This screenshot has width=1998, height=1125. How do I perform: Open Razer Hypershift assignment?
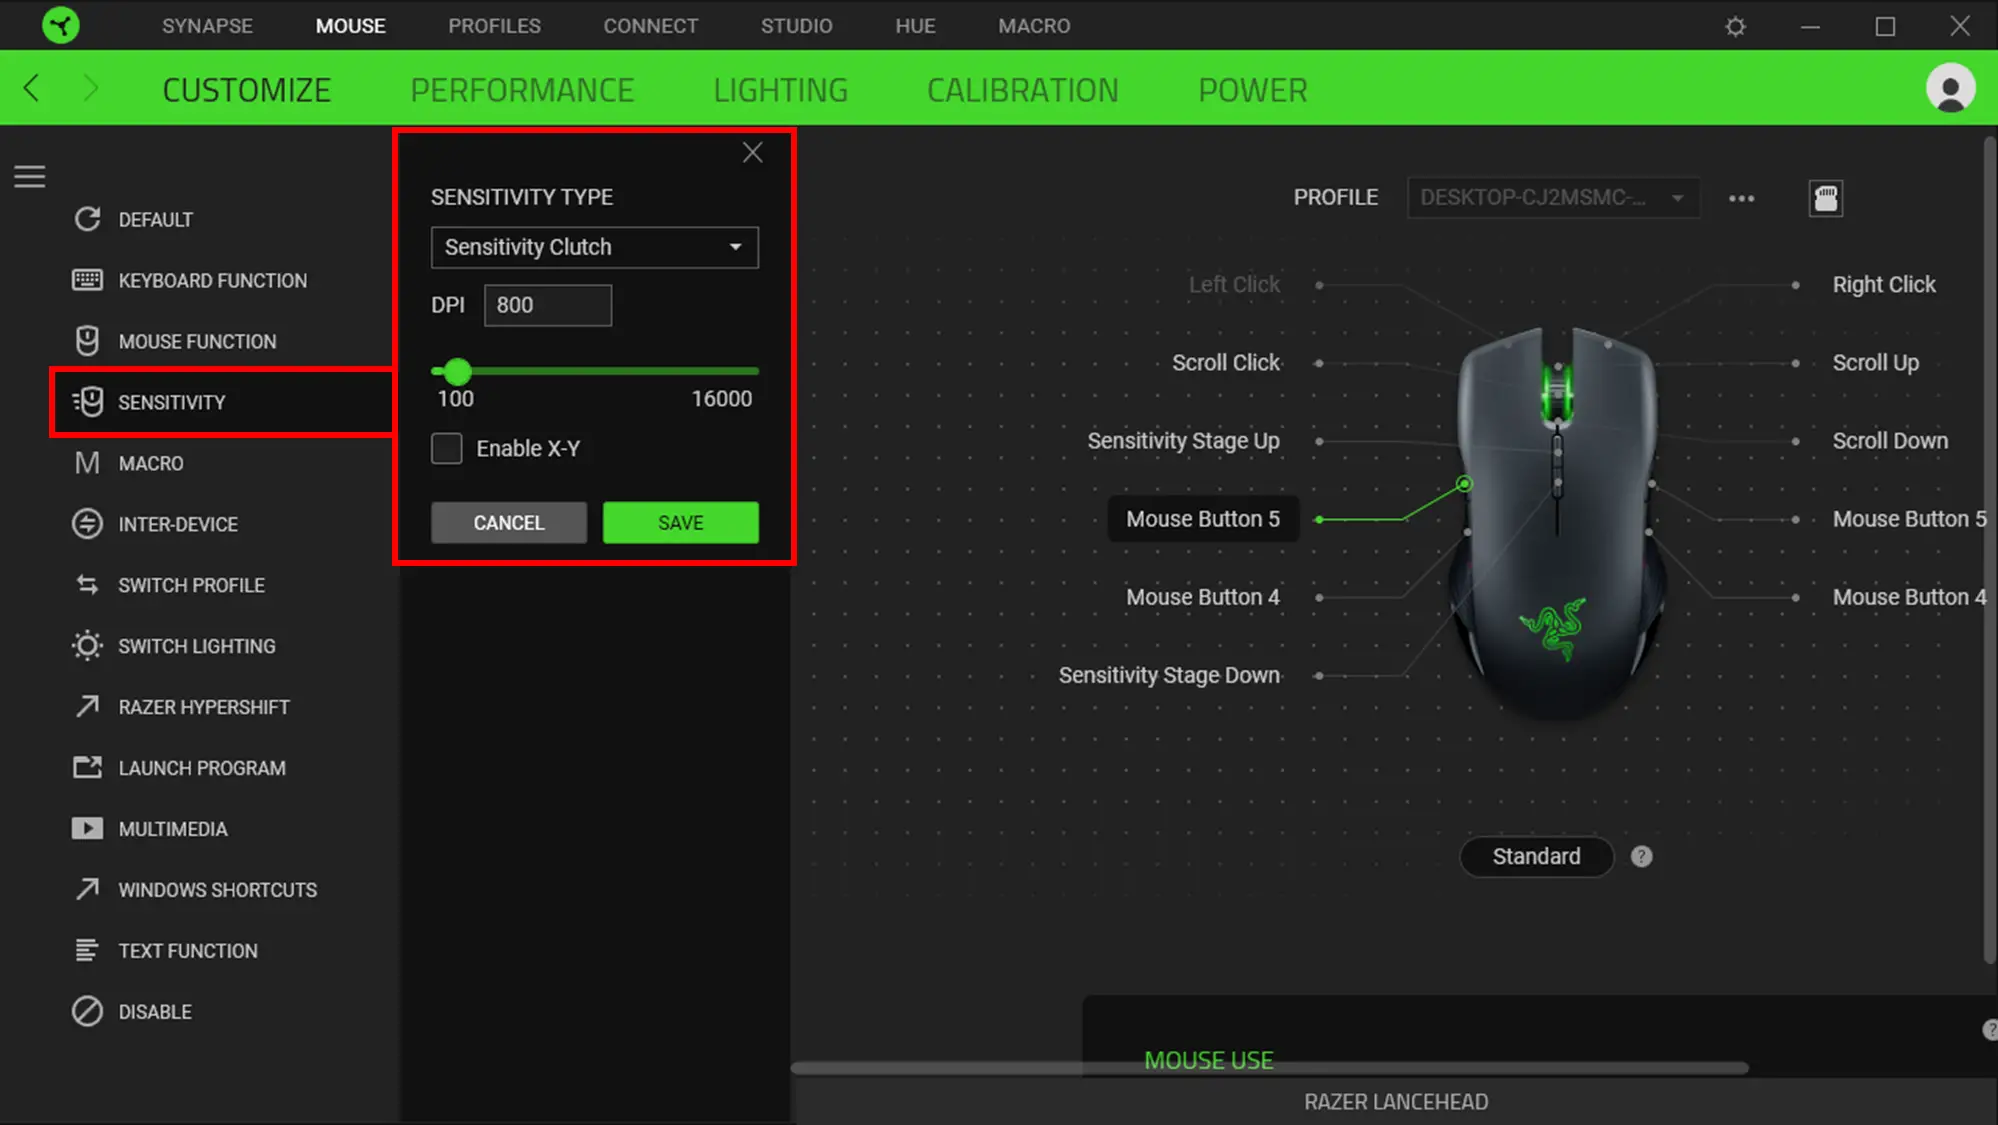pyautogui.click(x=203, y=706)
